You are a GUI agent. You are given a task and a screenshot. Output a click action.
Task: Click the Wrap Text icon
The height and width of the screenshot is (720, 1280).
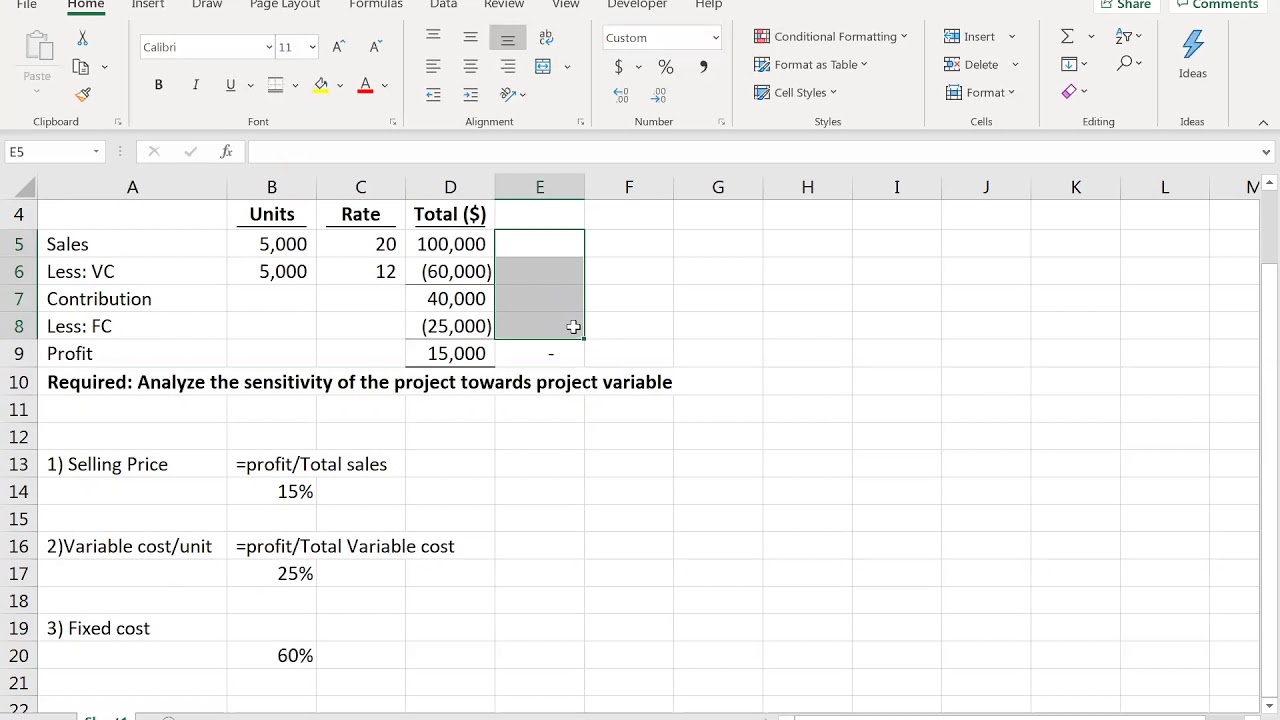point(545,38)
